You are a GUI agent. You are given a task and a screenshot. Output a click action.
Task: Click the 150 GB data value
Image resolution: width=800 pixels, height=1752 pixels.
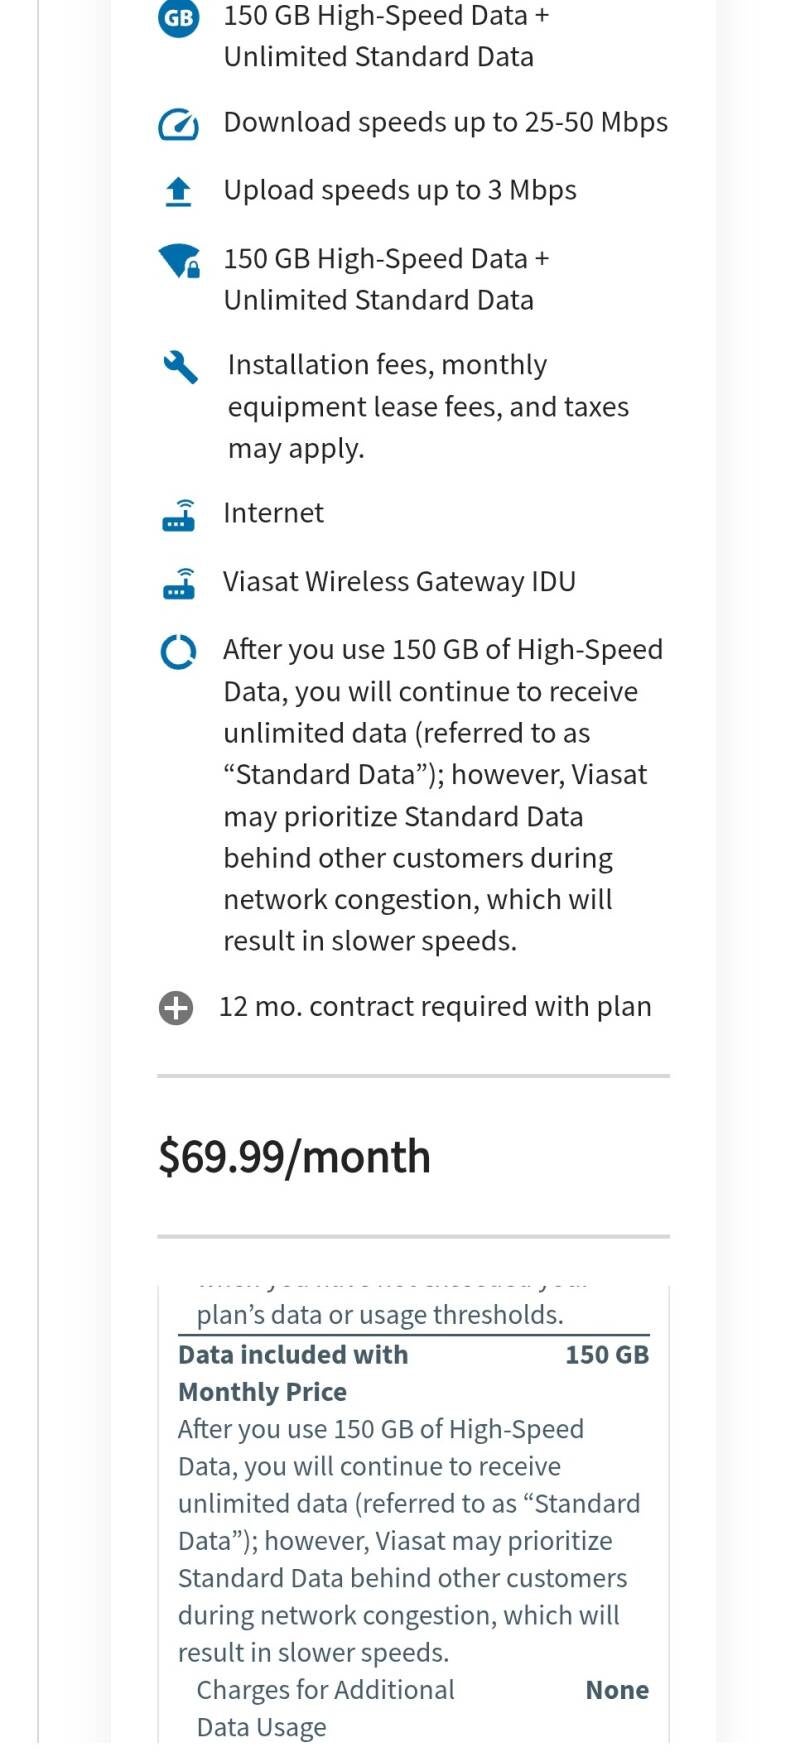coord(607,1355)
